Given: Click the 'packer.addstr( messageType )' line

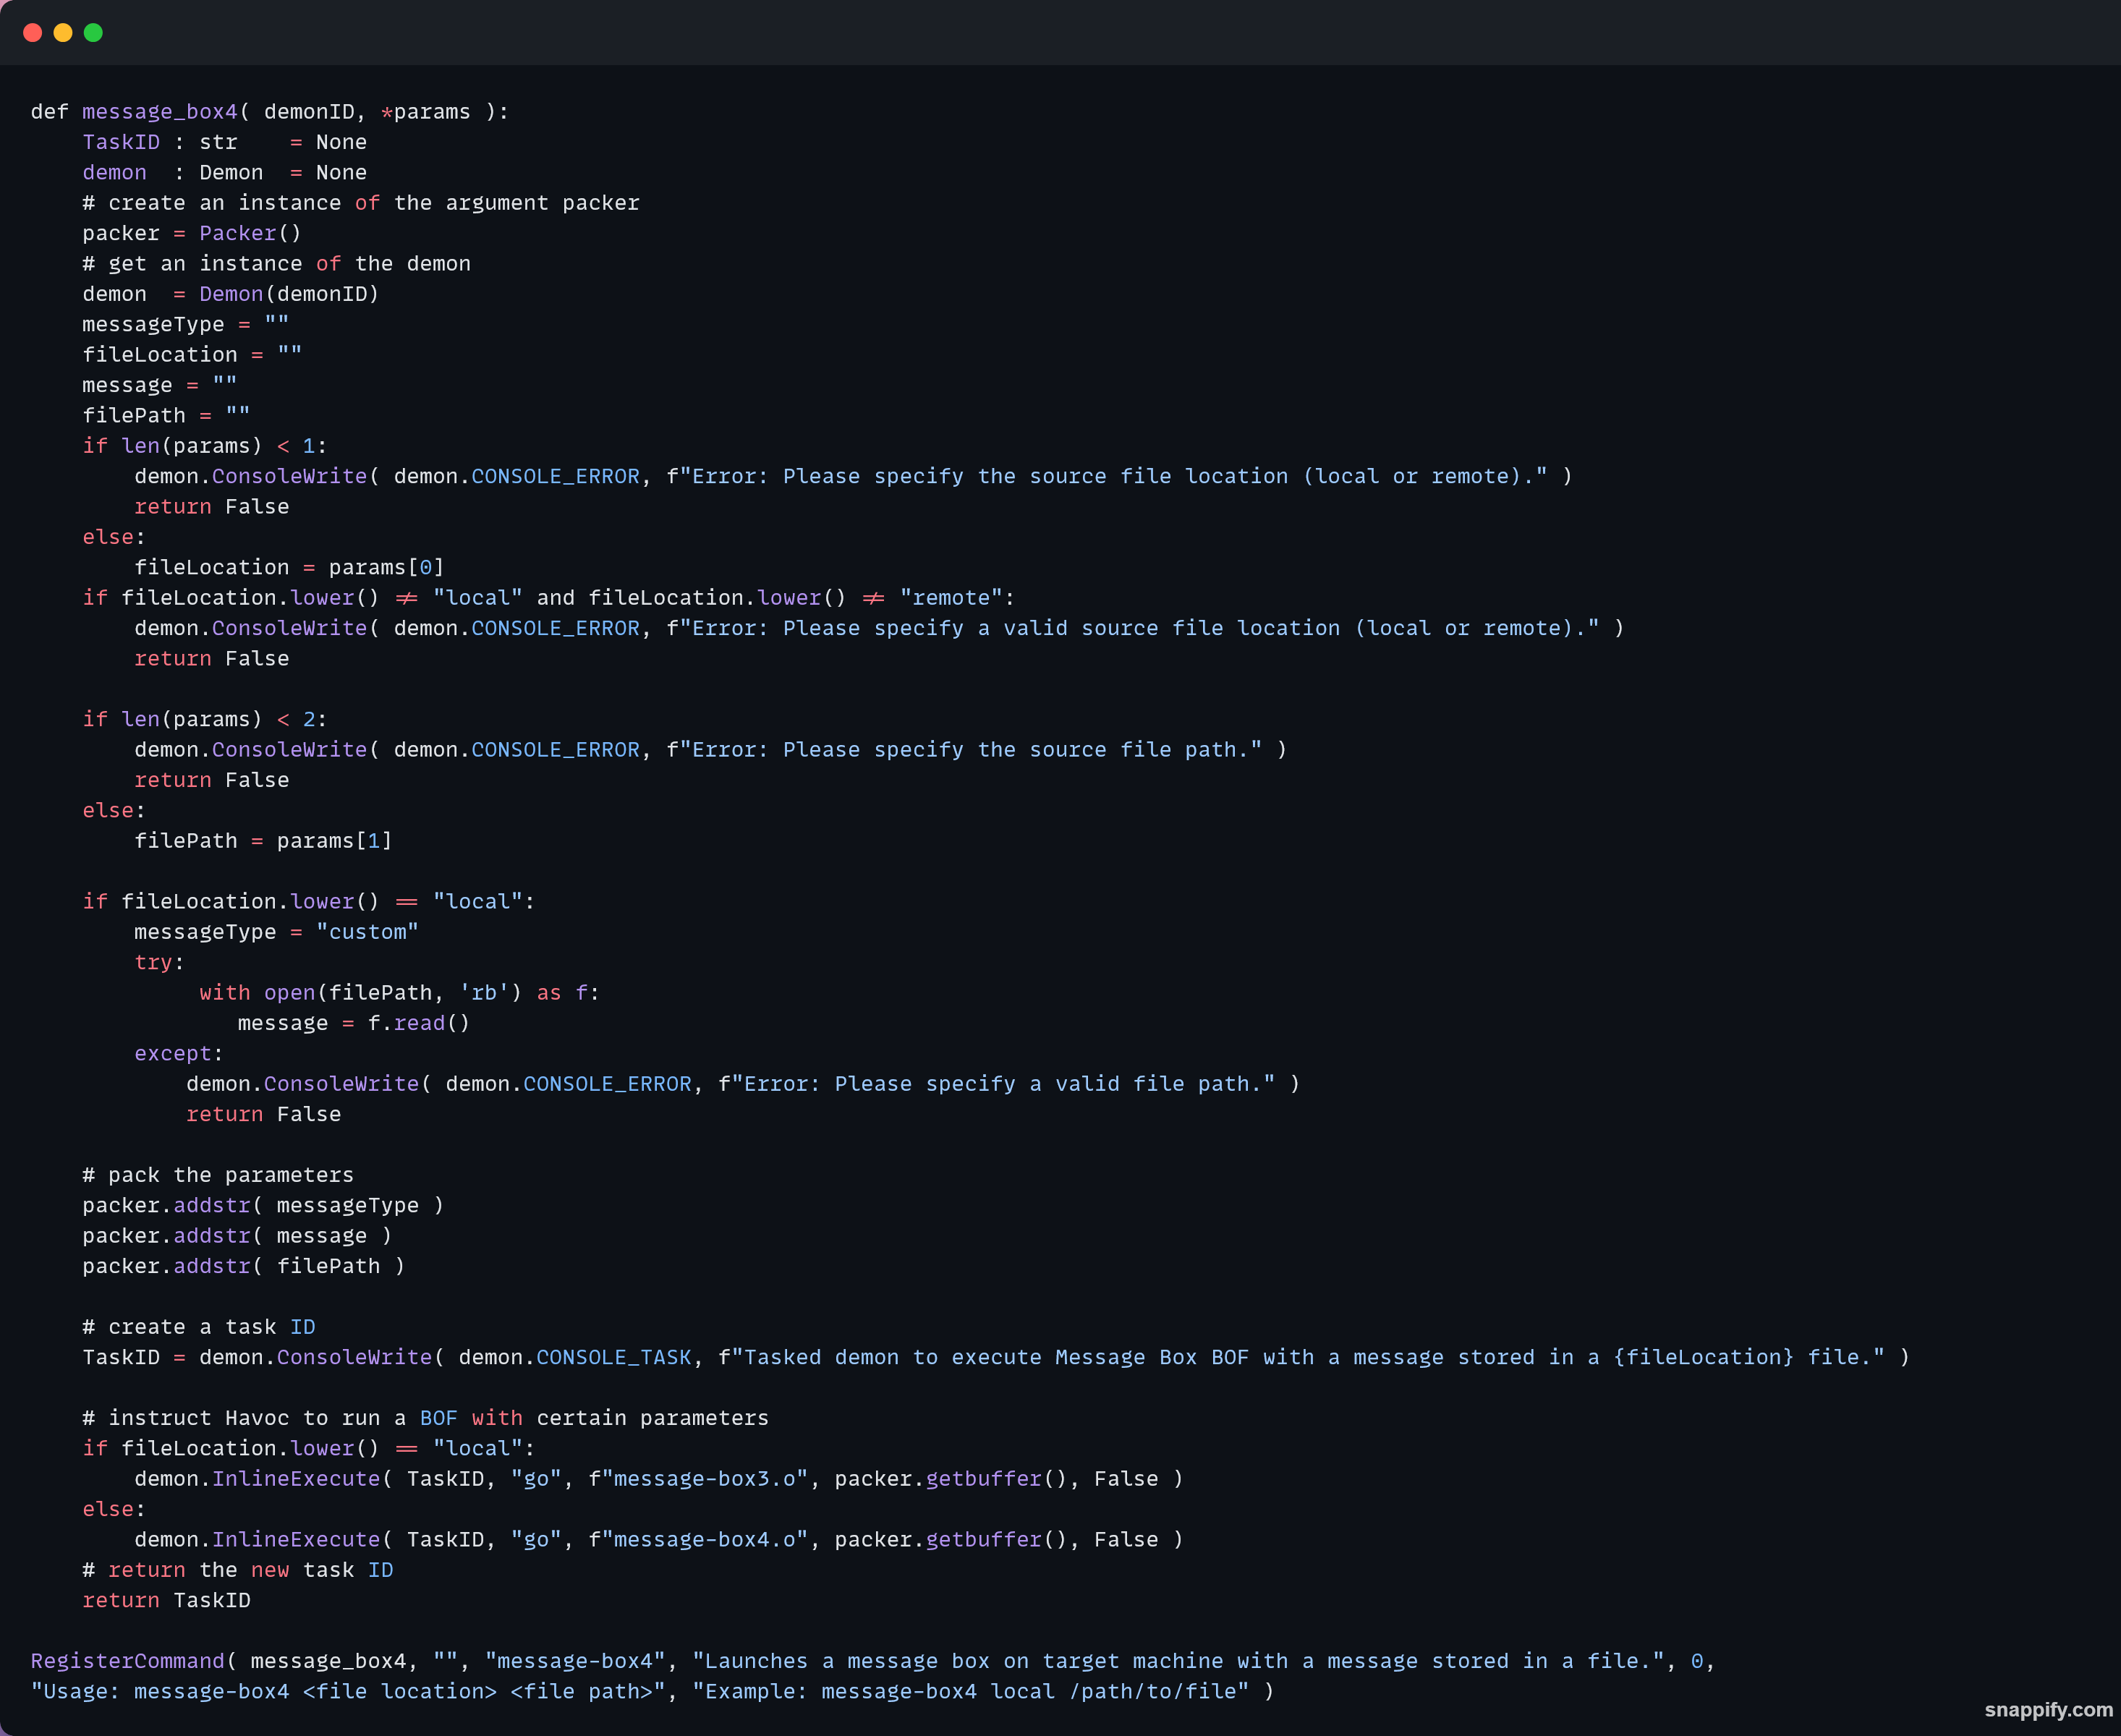Looking at the screenshot, I should (263, 1205).
